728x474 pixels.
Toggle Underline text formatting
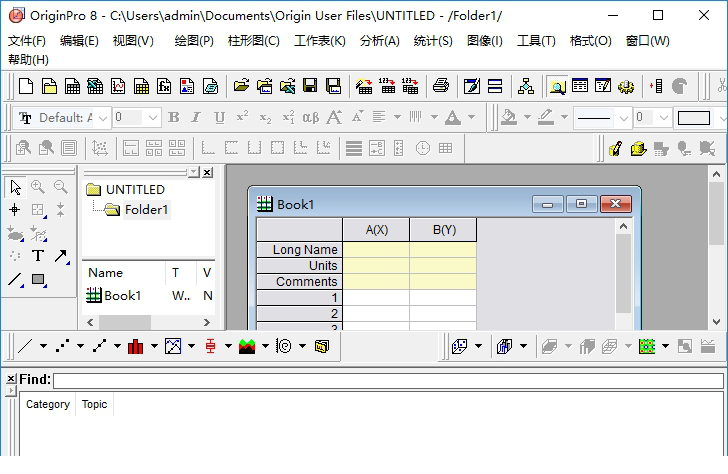click(220, 117)
